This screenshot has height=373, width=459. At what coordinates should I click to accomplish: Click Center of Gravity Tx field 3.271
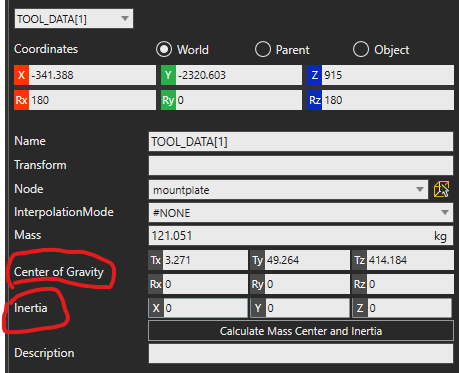click(x=205, y=260)
